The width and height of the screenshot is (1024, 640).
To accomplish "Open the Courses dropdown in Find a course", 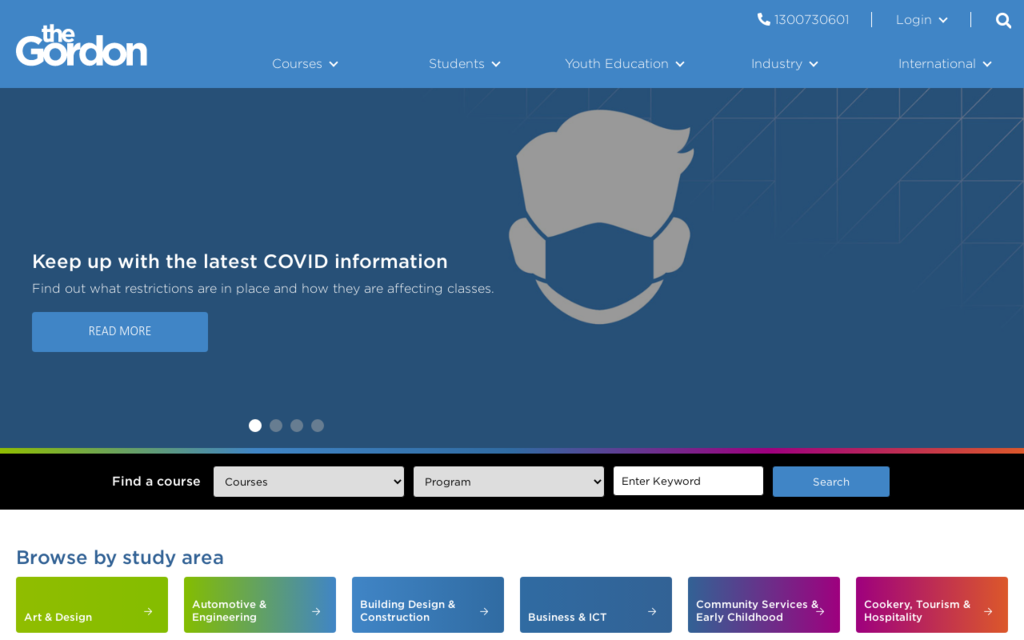I will [308, 482].
